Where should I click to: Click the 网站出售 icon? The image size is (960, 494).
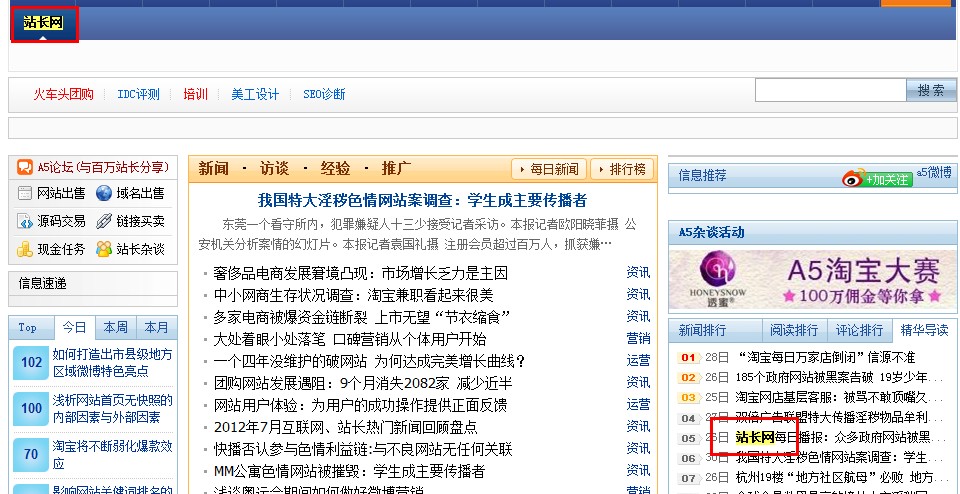pos(25,194)
